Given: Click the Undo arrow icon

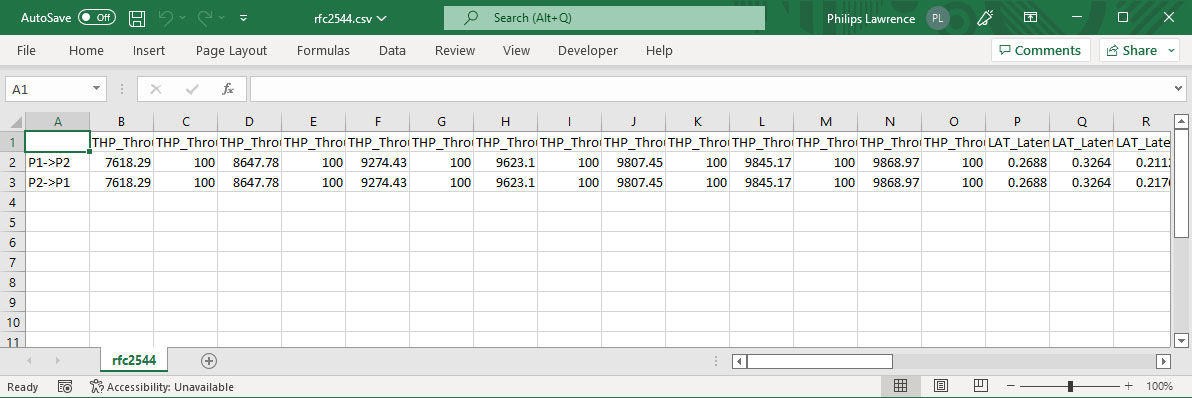Looking at the screenshot, I should point(166,17).
